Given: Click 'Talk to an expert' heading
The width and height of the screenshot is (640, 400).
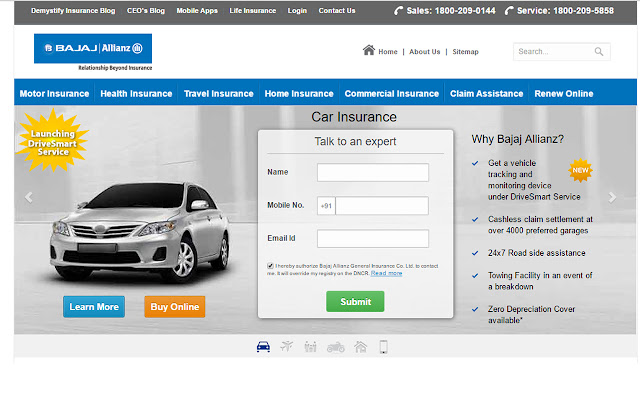Looking at the screenshot, I should 355,142.
